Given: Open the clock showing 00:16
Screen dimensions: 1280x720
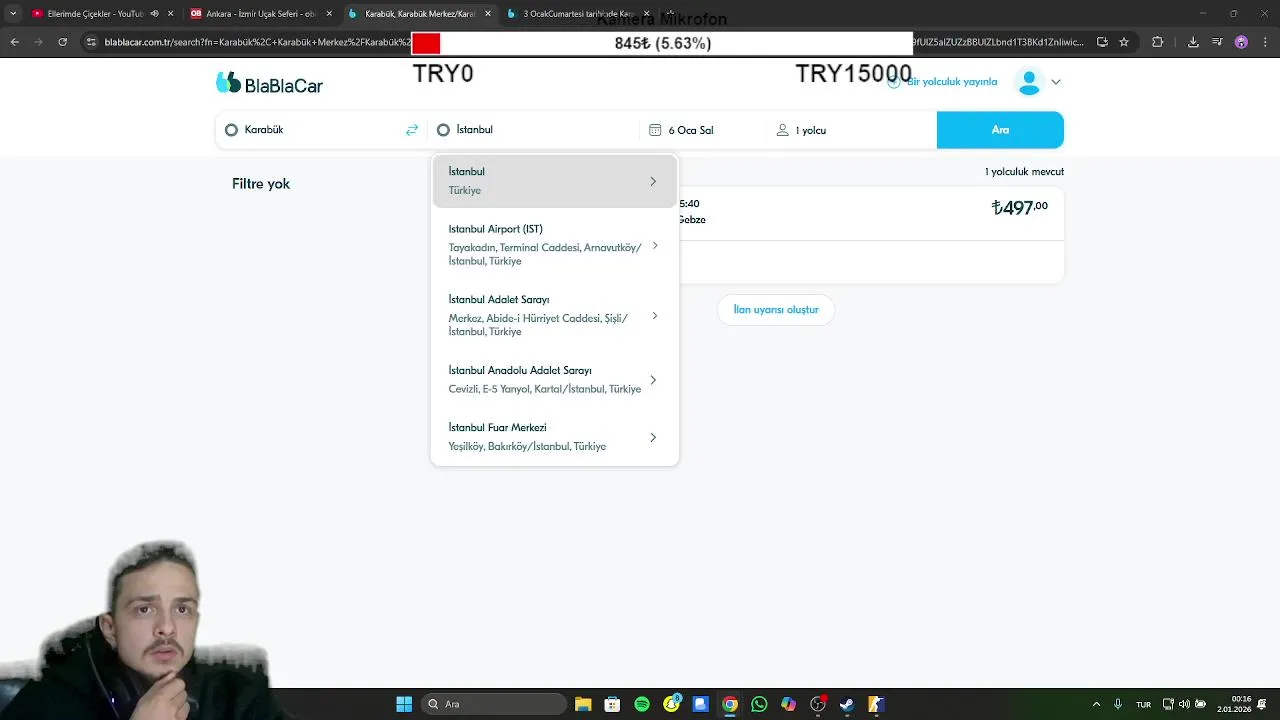Looking at the screenshot, I should pyautogui.click(x=1234, y=704).
